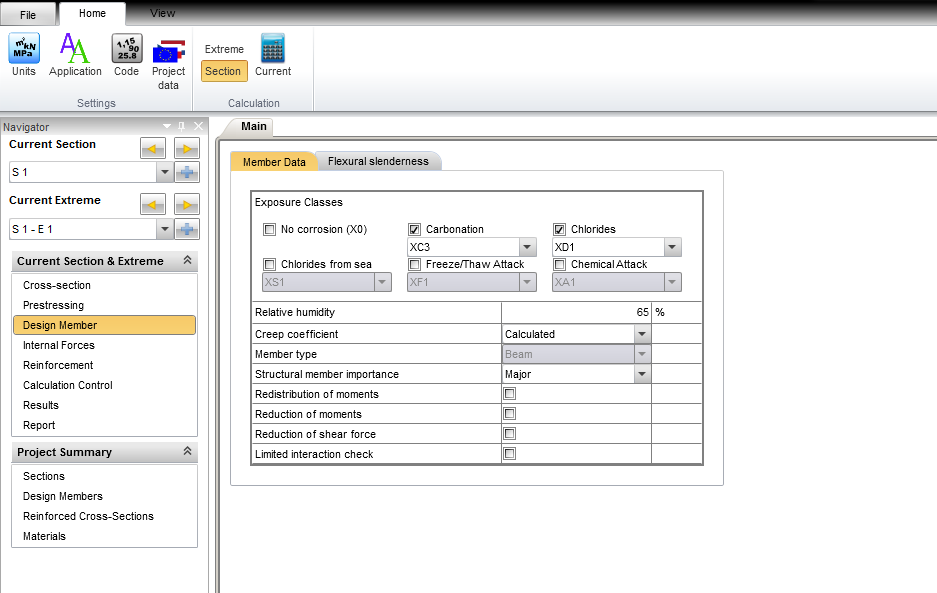Click the Relative humidity value field
937x593 pixels.
point(576,312)
